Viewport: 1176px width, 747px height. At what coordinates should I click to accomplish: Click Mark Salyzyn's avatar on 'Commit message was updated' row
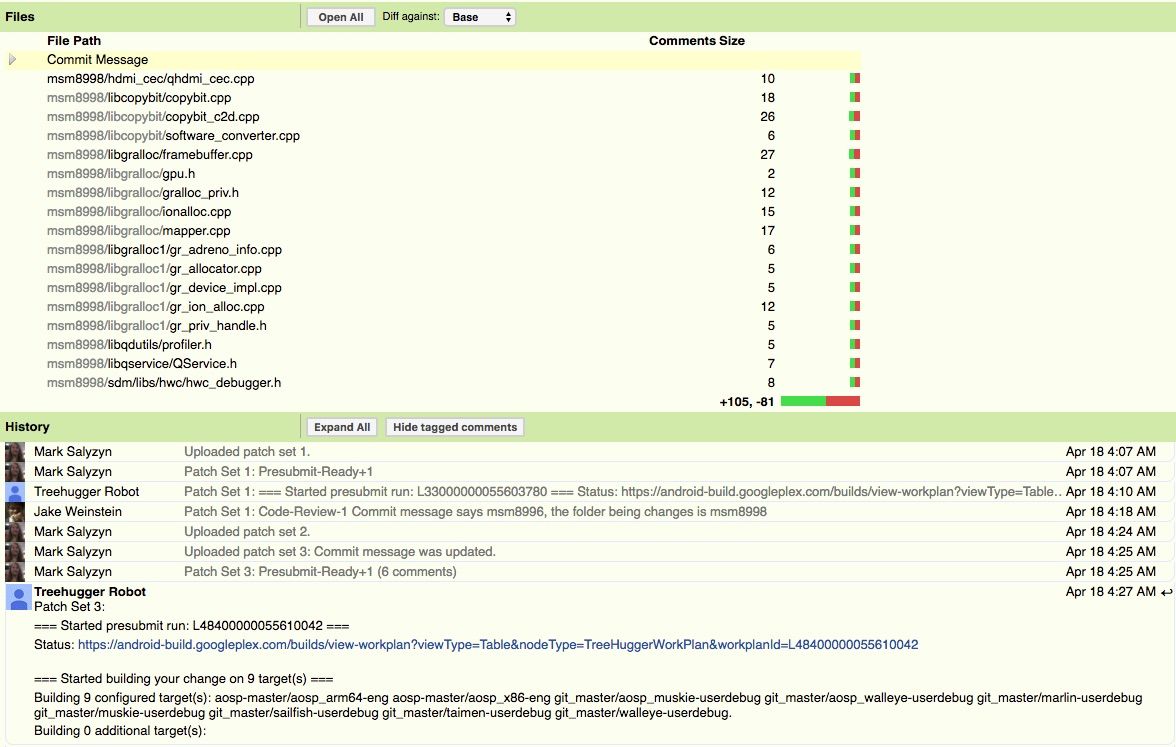point(15,551)
